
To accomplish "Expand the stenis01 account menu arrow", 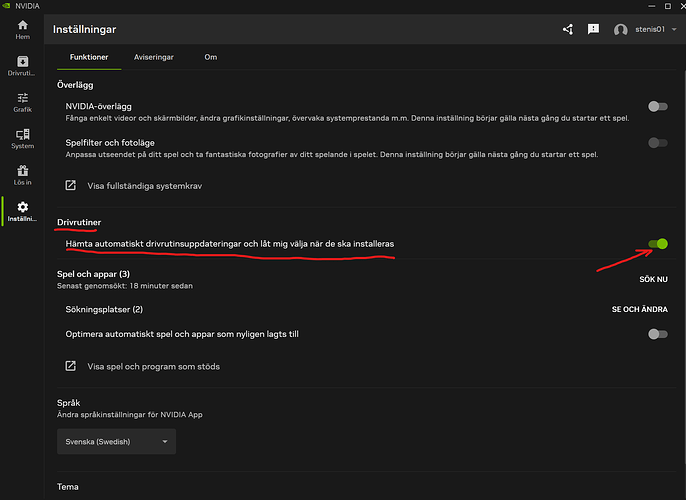I will coord(674,29).
